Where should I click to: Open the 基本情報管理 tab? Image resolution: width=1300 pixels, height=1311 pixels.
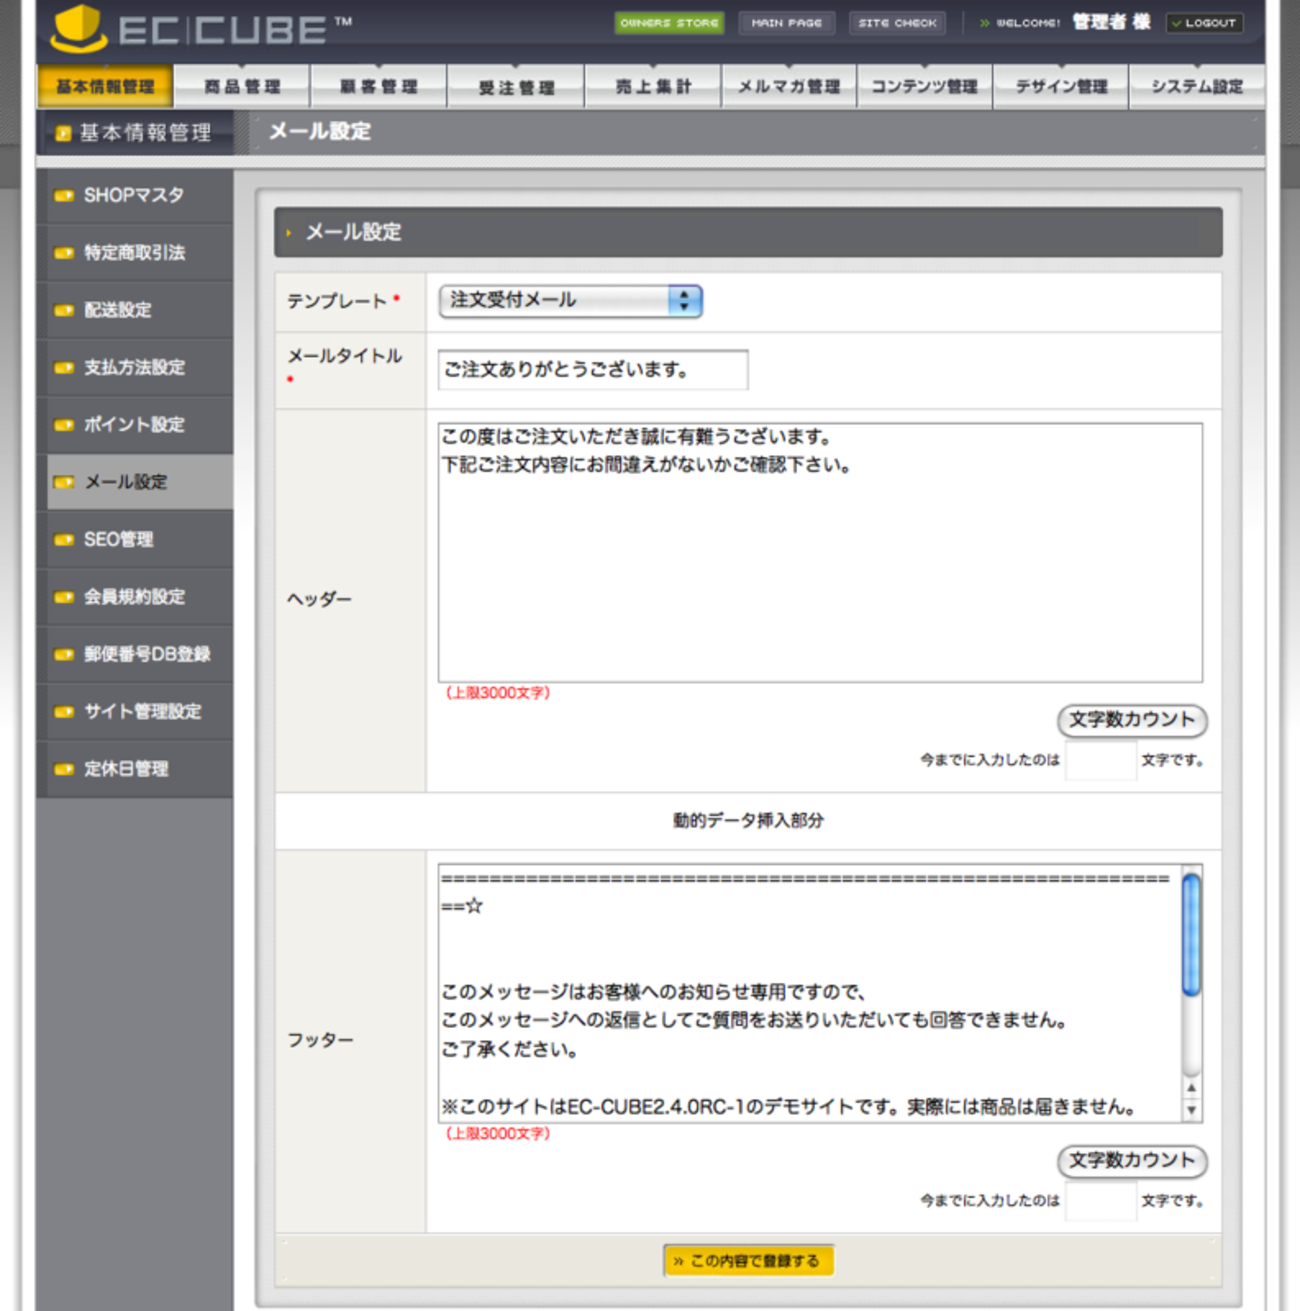105,86
